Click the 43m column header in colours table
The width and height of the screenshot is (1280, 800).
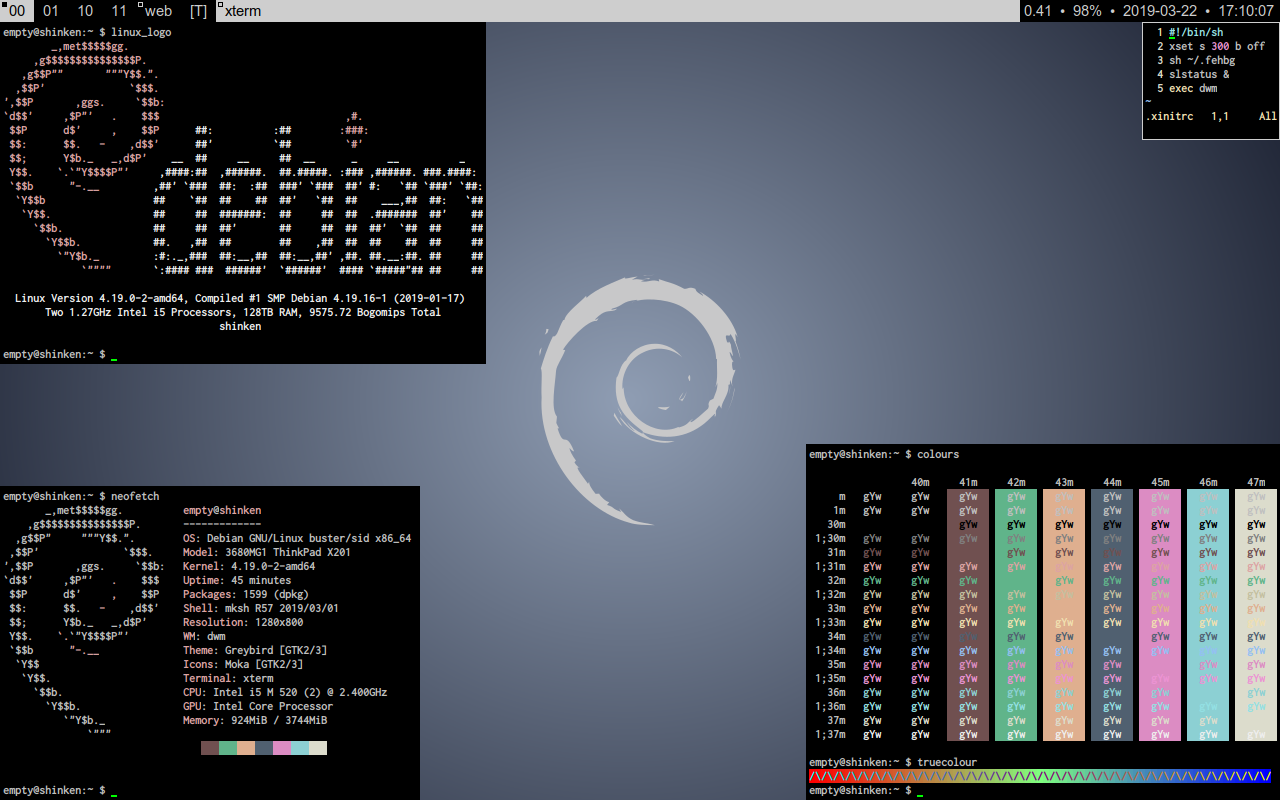(1064, 482)
